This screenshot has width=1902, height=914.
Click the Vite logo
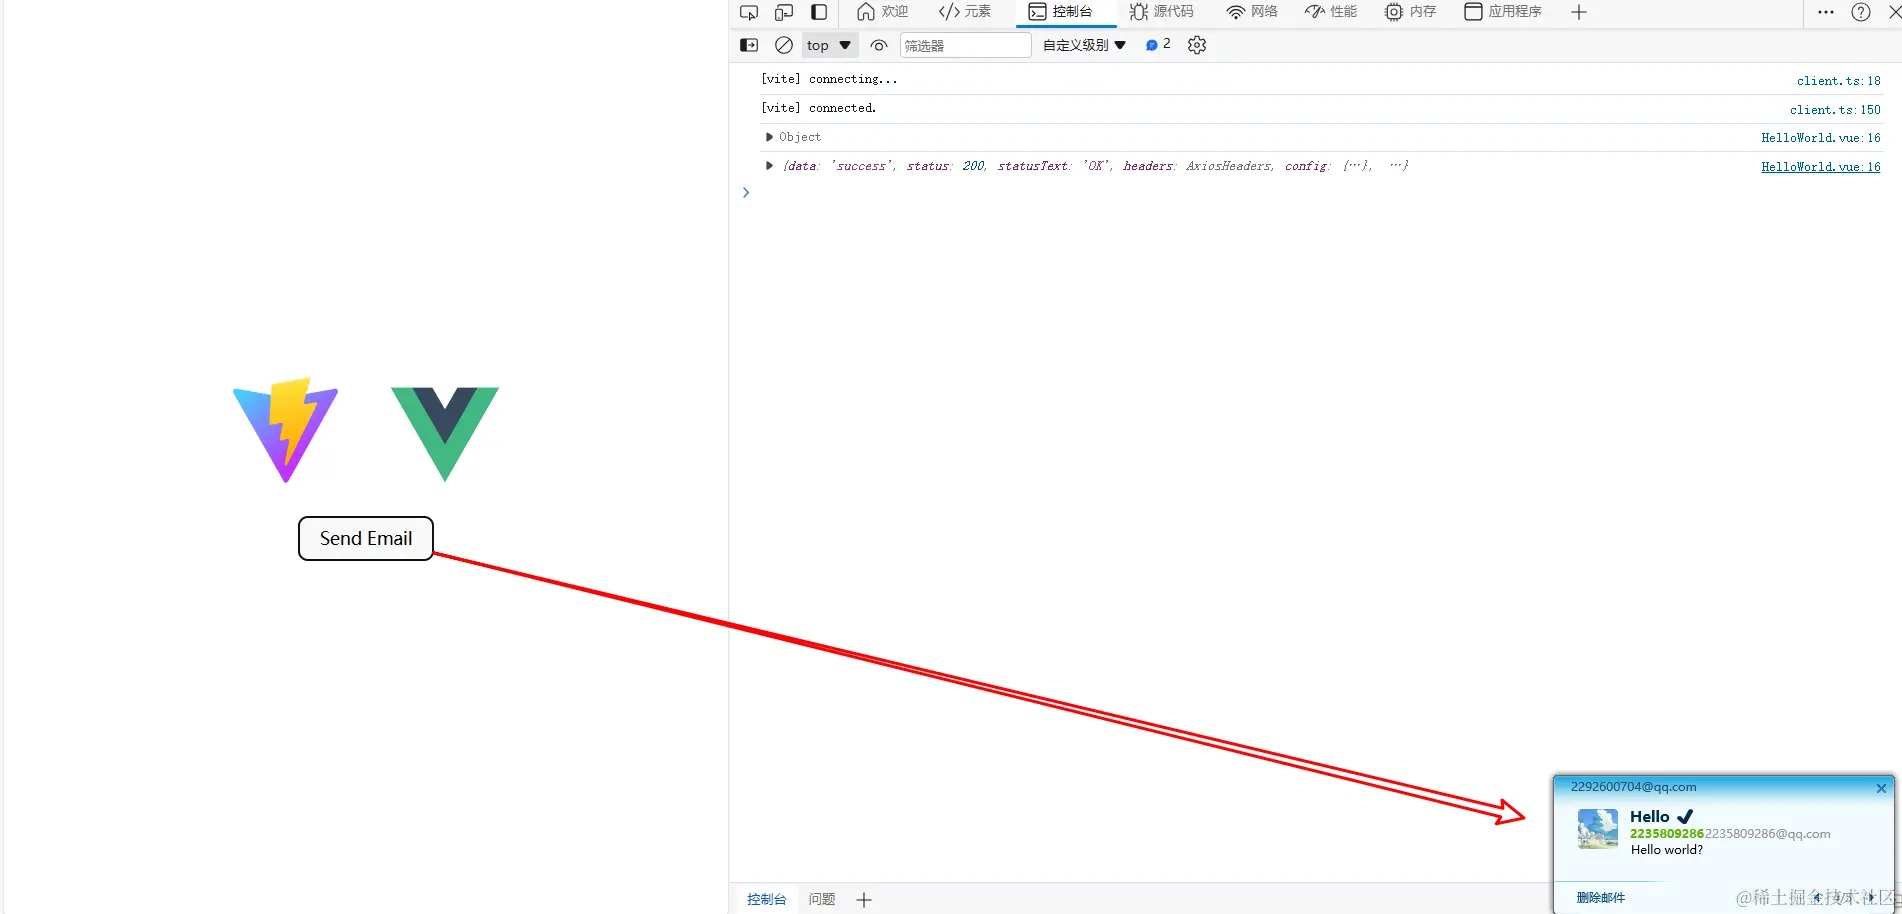285,430
